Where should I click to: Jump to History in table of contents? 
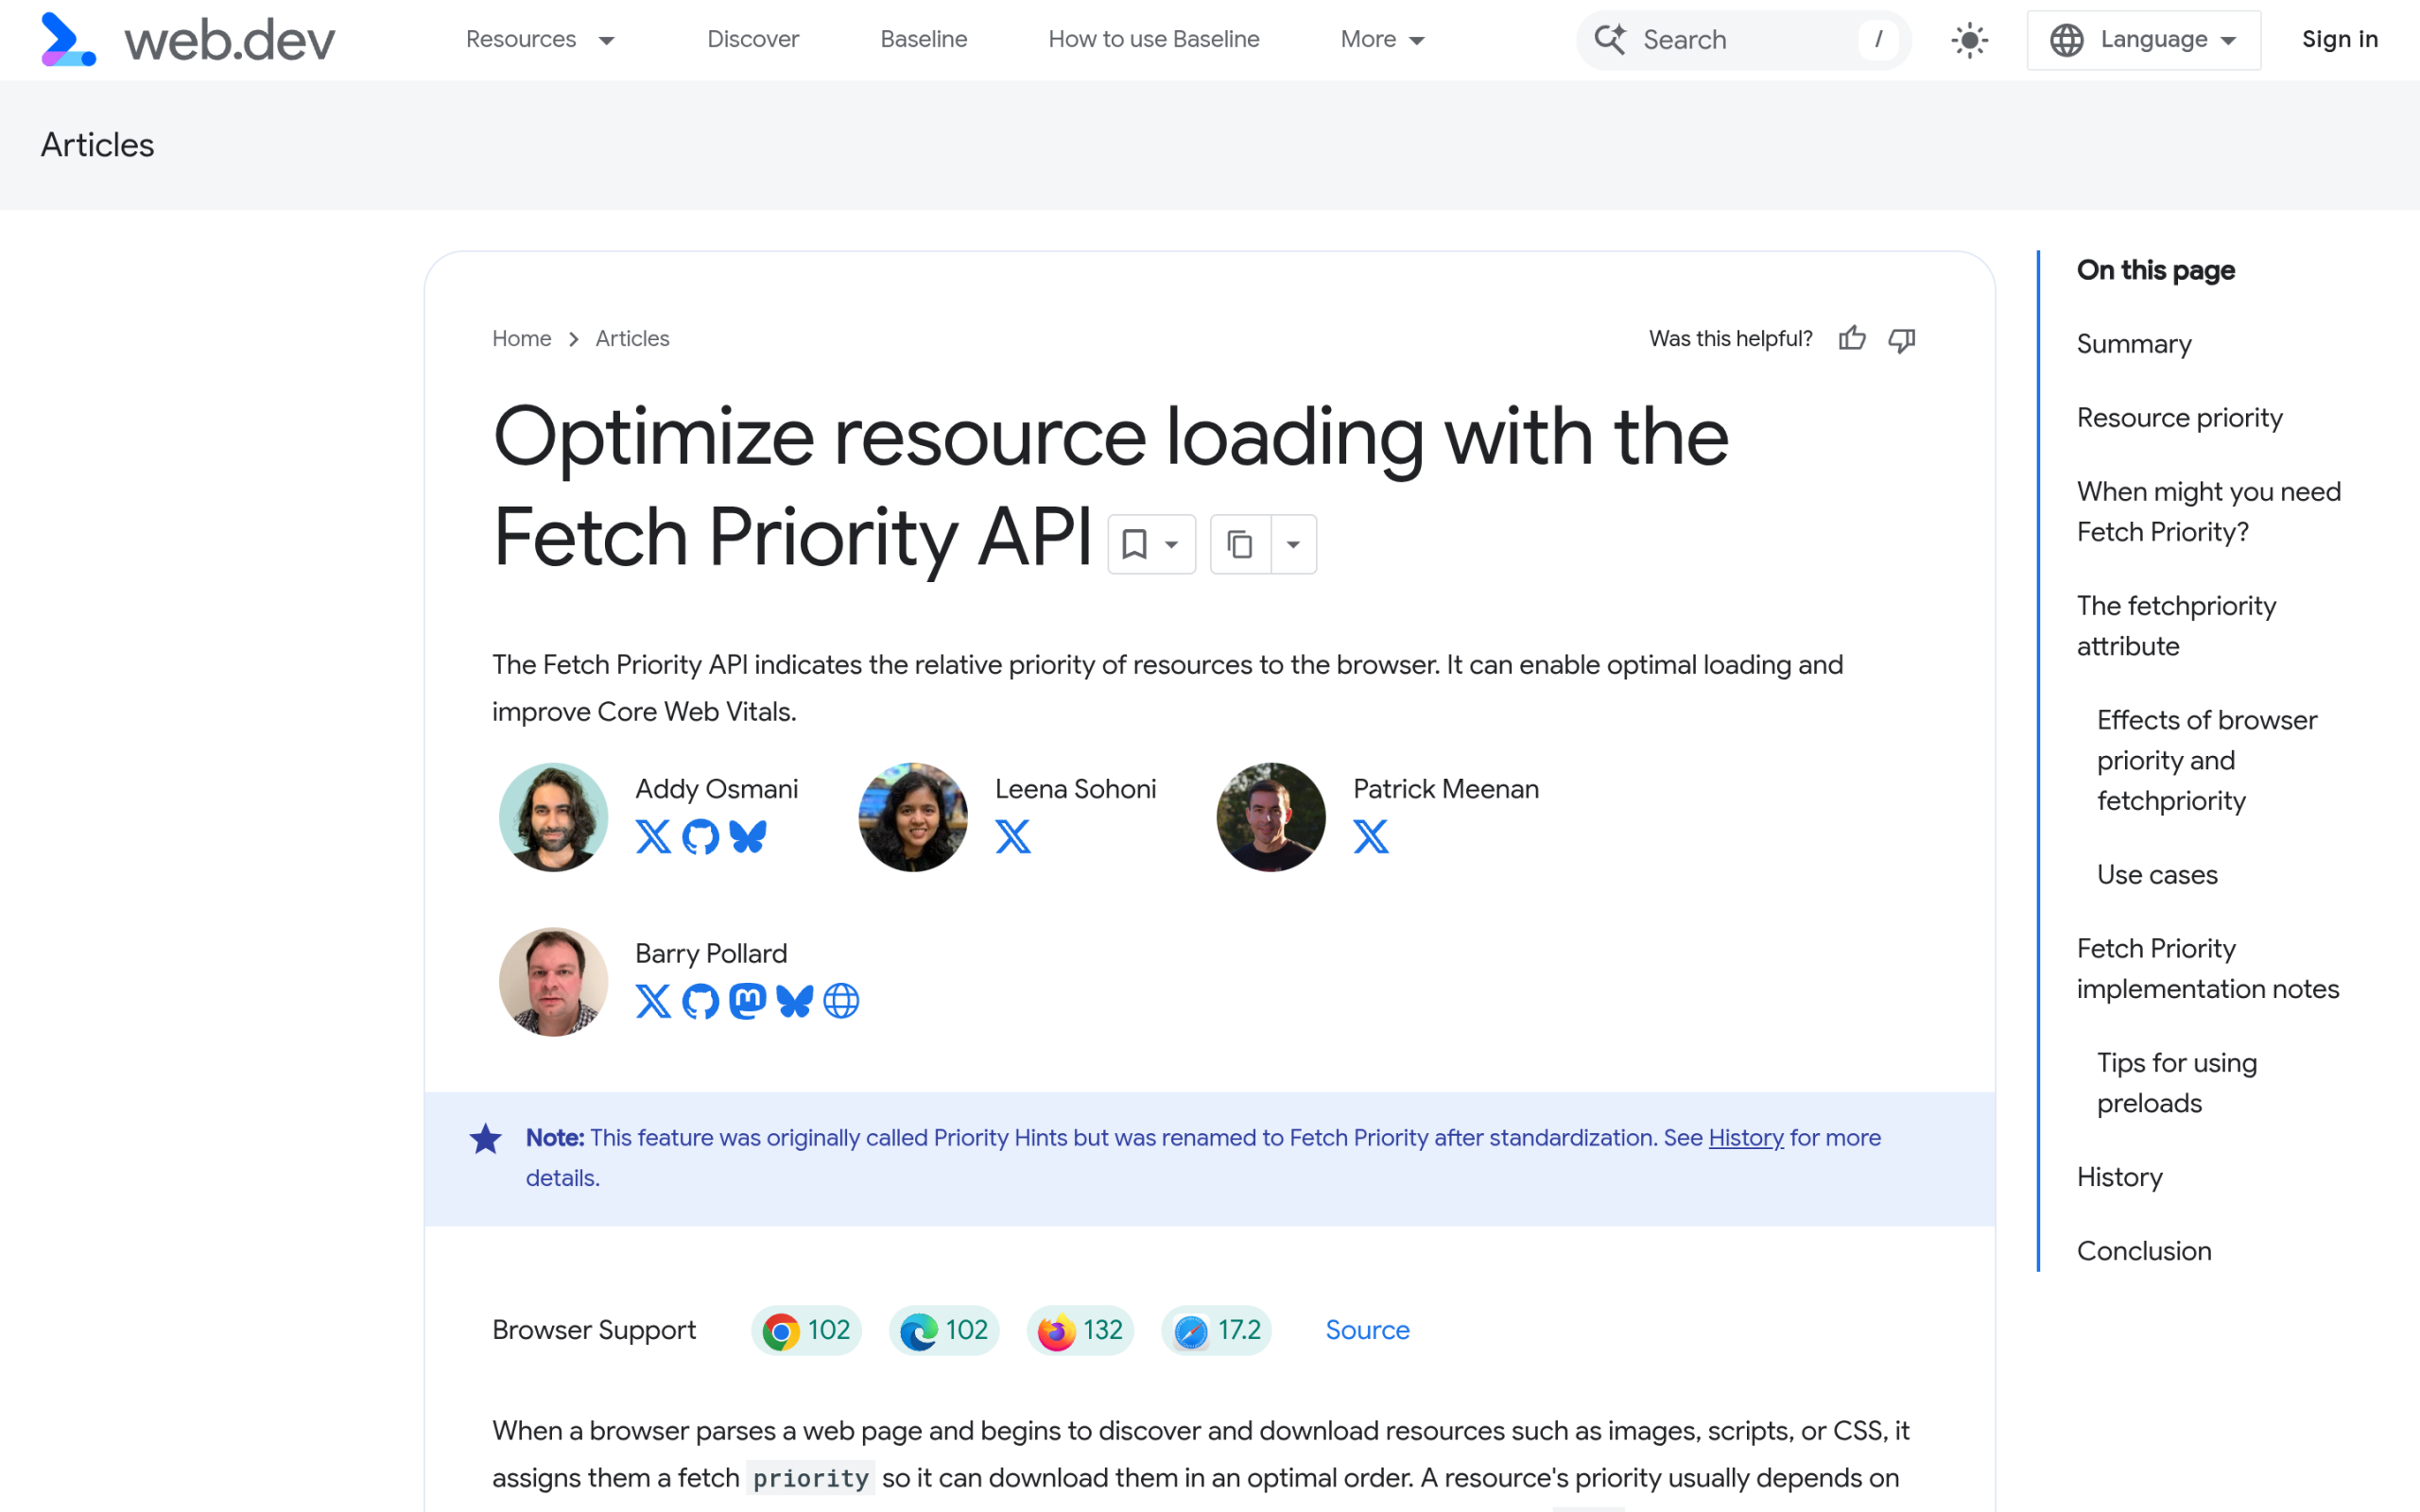coord(2120,1177)
